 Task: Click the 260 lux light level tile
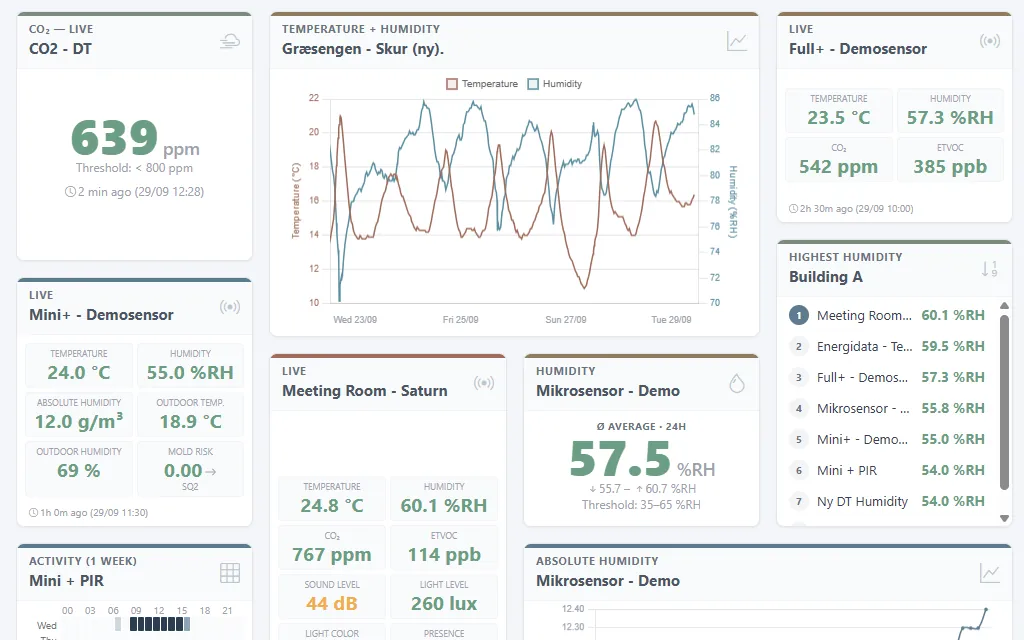(443, 596)
